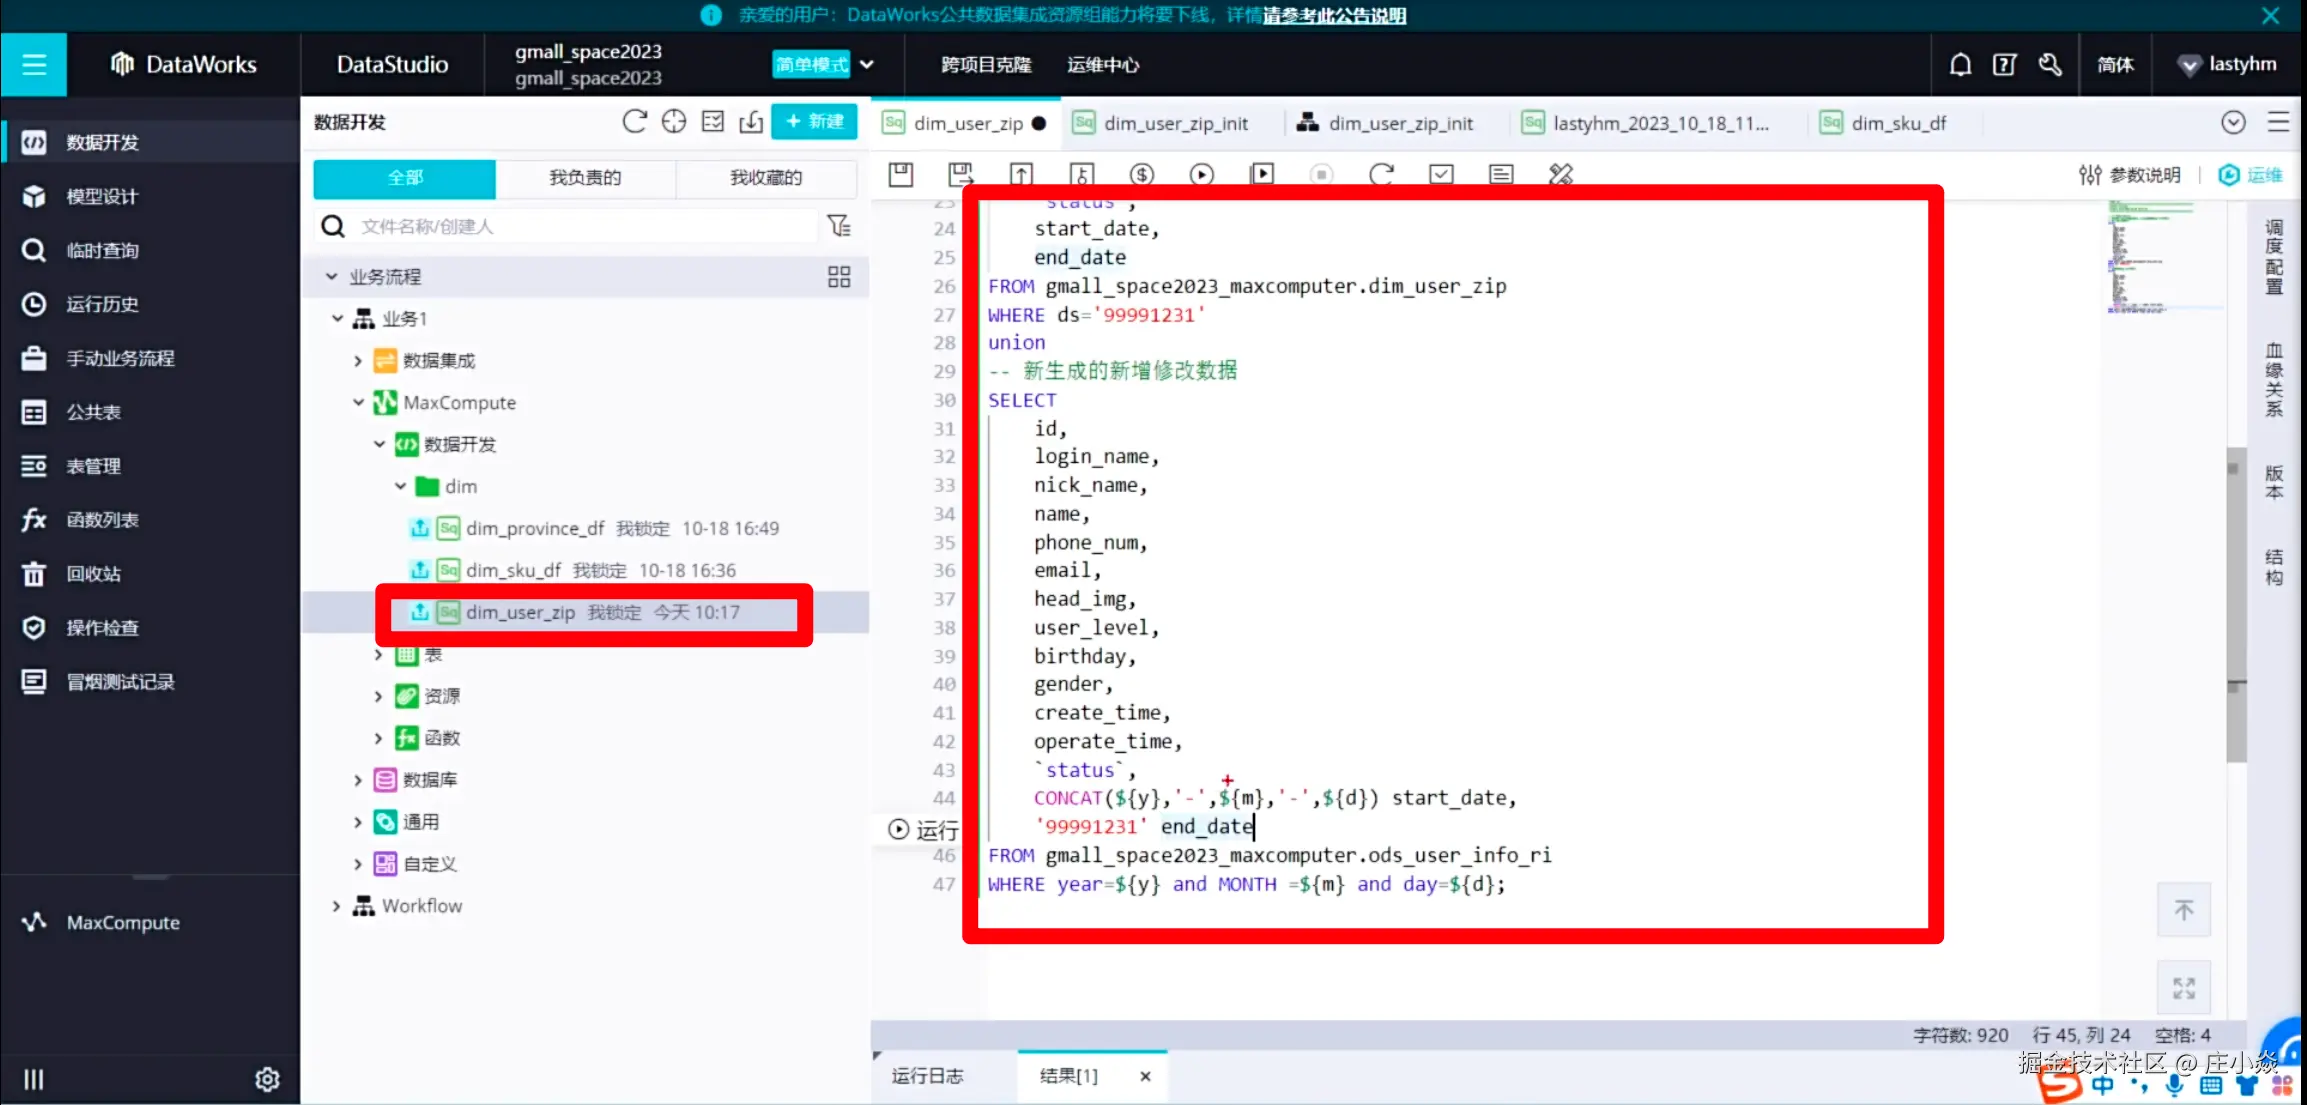Open the announcement link in the top banner
Viewport: 2307px width, 1105px height.
tap(1334, 15)
